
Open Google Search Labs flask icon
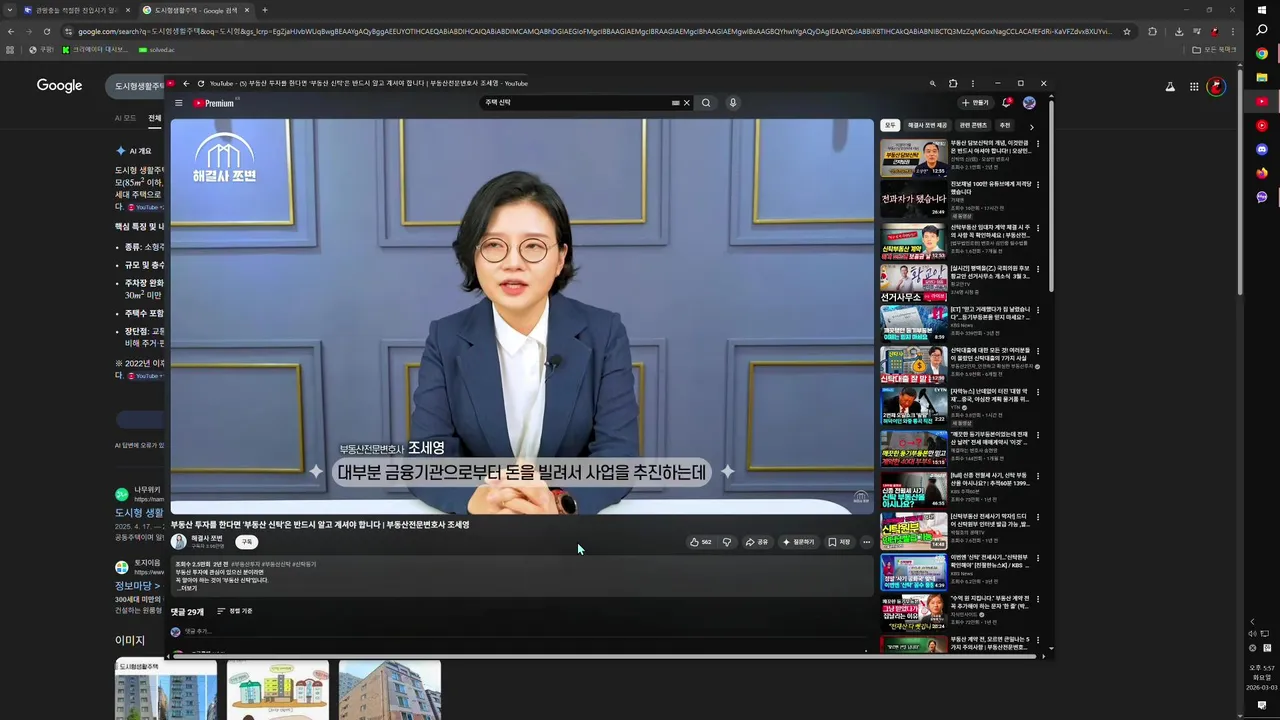[1170, 87]
